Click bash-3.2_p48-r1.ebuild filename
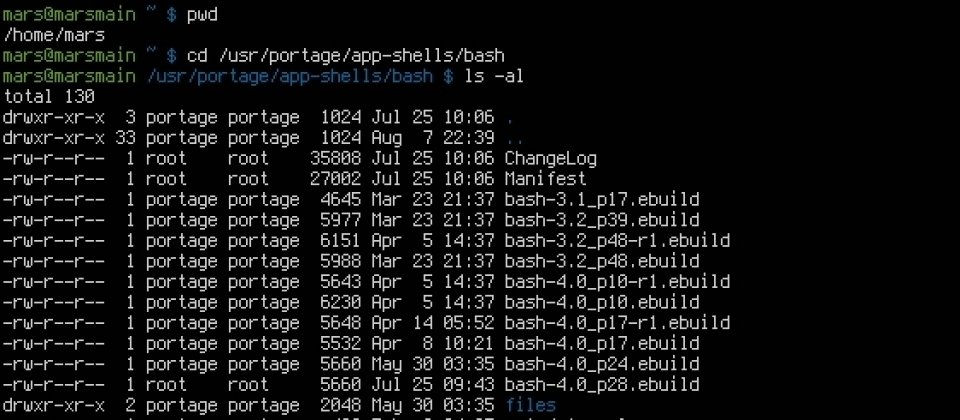The width and height of the screenshot is (960, 420). [617, 241]
